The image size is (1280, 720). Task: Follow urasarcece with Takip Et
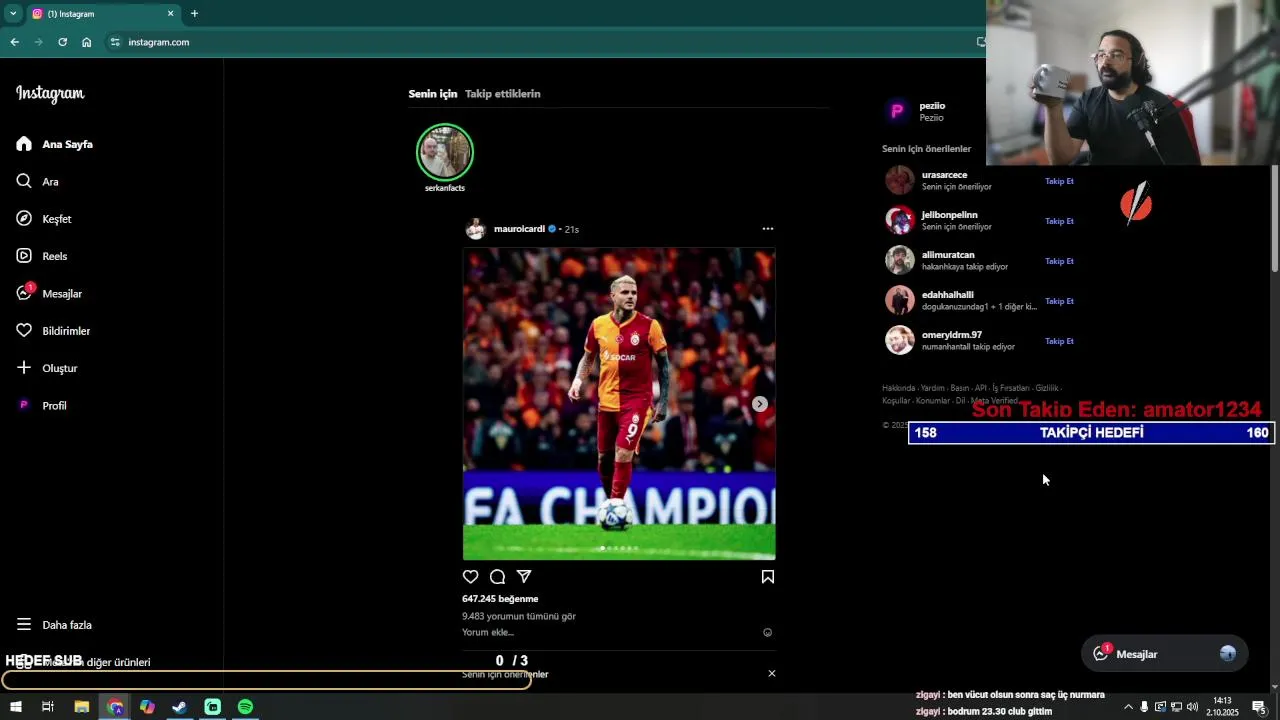[x=1059, y=181]
